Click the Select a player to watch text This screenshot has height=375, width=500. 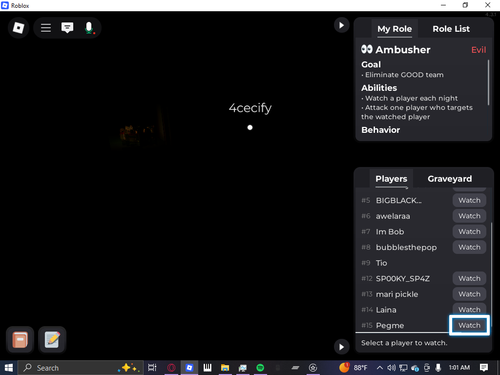pyautogui.click(x=404, y=343)
